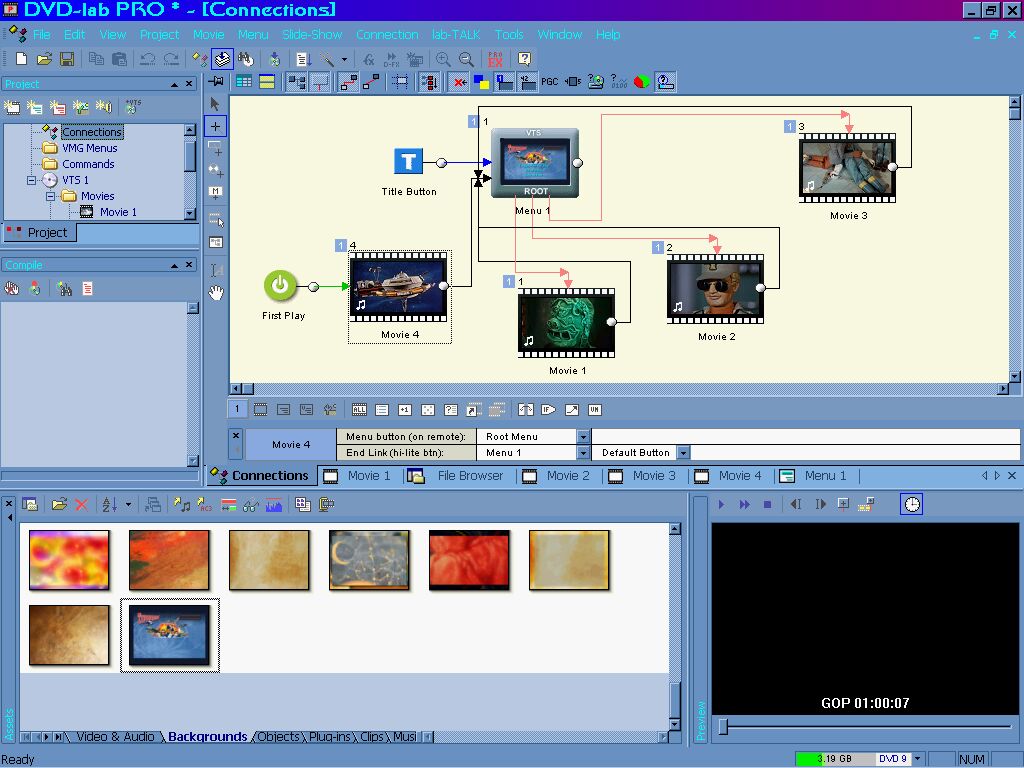Image resolution: width=1024 pixels, height=768 pixels.
Task: Click the red X delete-connection icon
Action: coord(460,82)
